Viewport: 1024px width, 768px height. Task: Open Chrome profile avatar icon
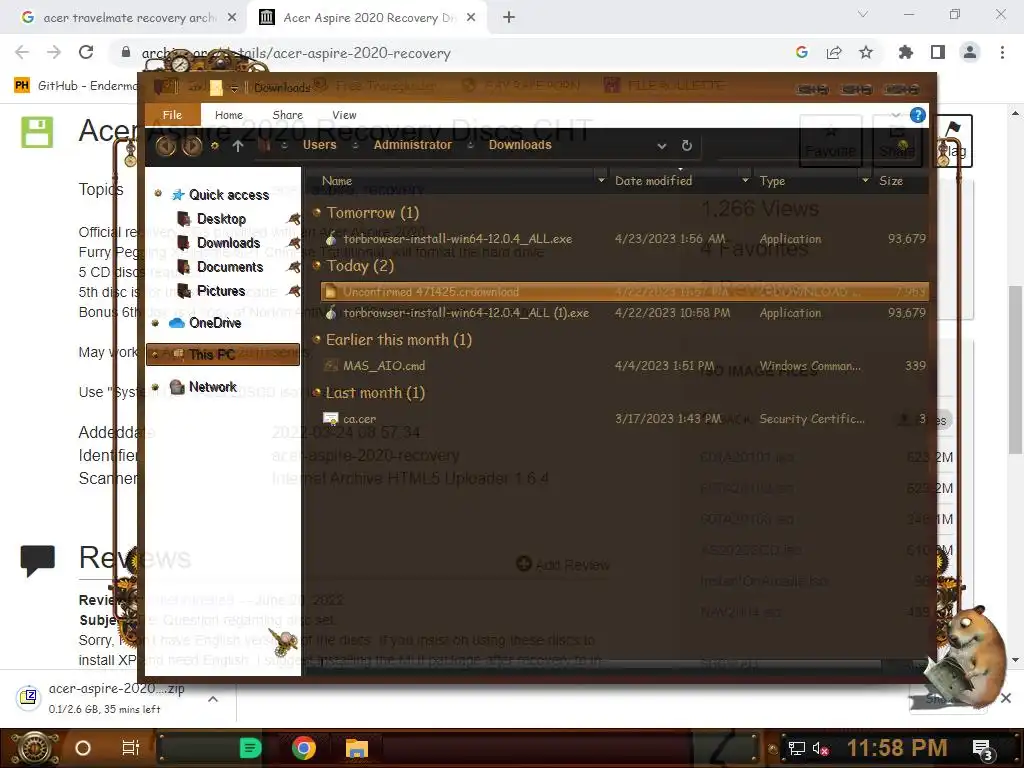[970, 52]
